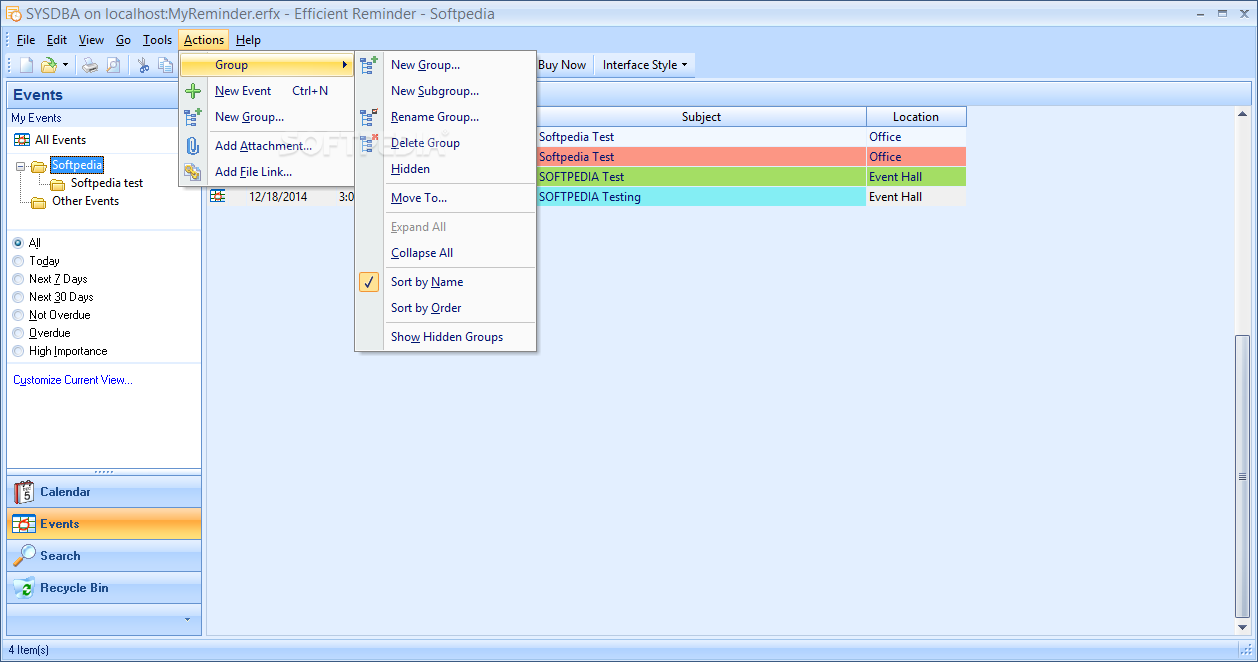
Task: Select the Overdue radio button
Action: 18,333
